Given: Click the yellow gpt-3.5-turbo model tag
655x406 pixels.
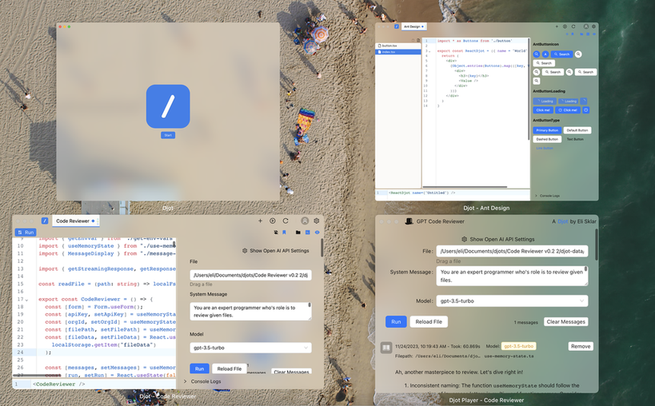Looking at the screenshot, I should coord(518,346).
